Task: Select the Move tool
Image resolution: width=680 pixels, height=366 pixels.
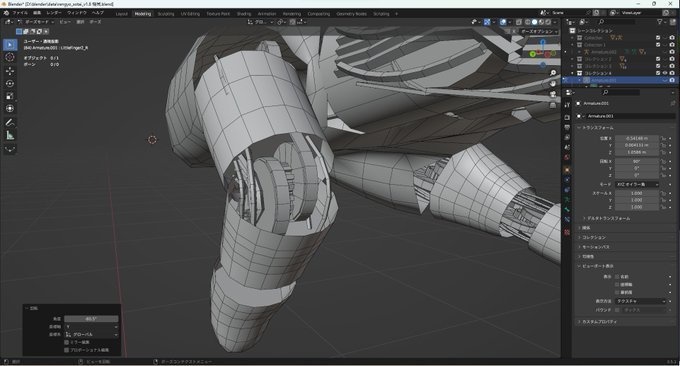Action: (x=10, y=71)
